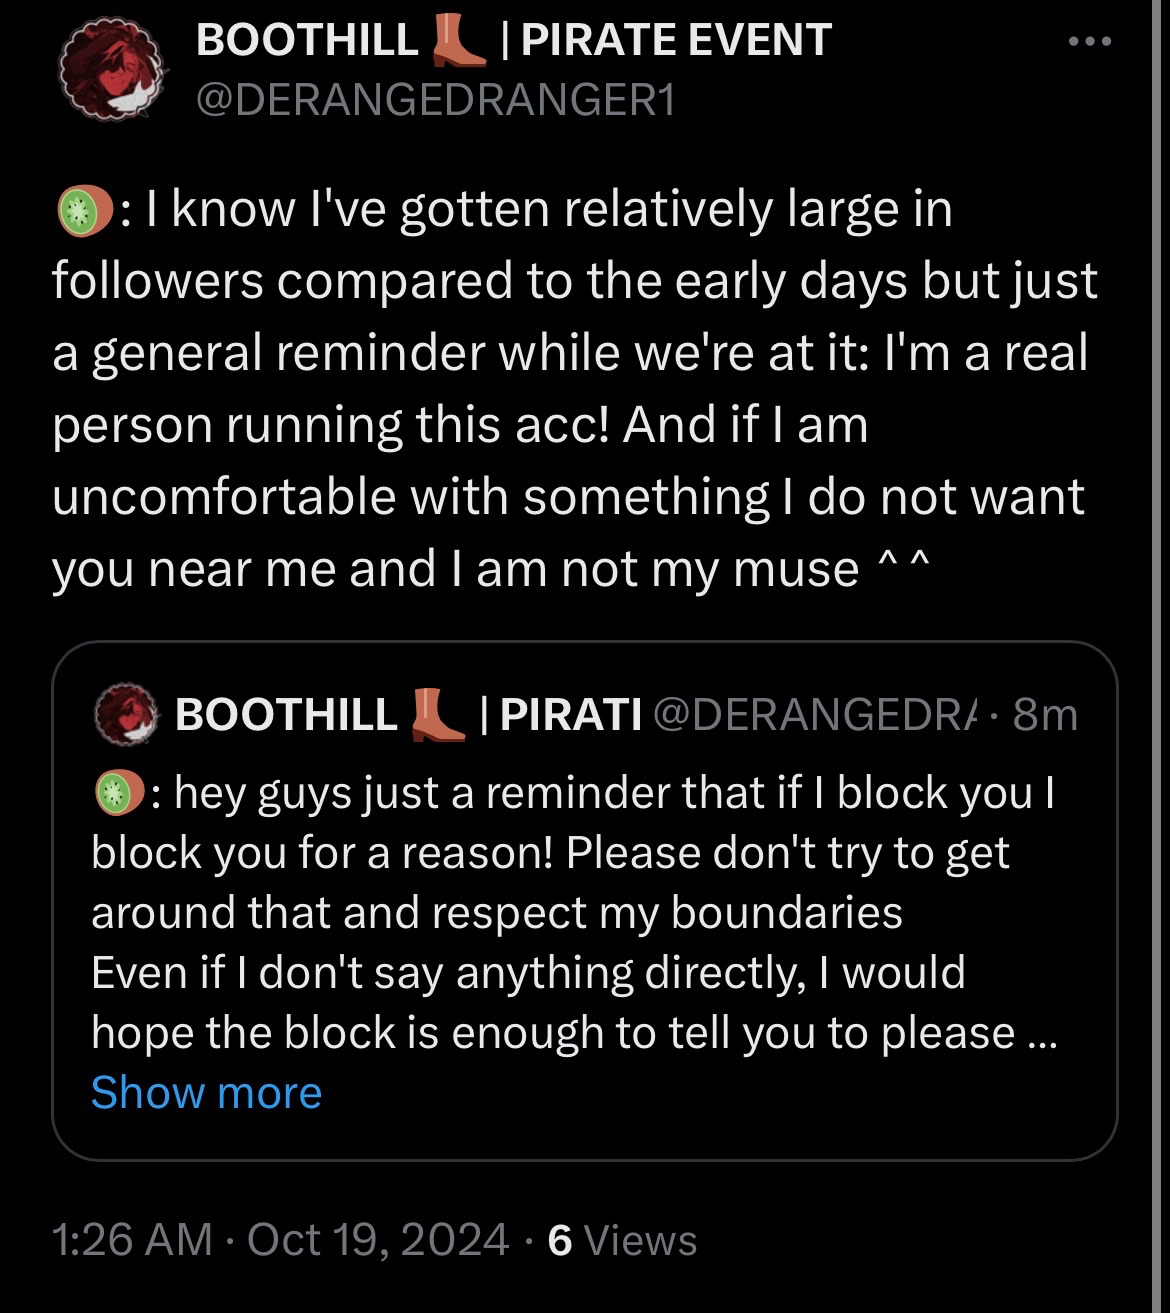Click the Oct 19, 2024 date

coord(378,1240)
